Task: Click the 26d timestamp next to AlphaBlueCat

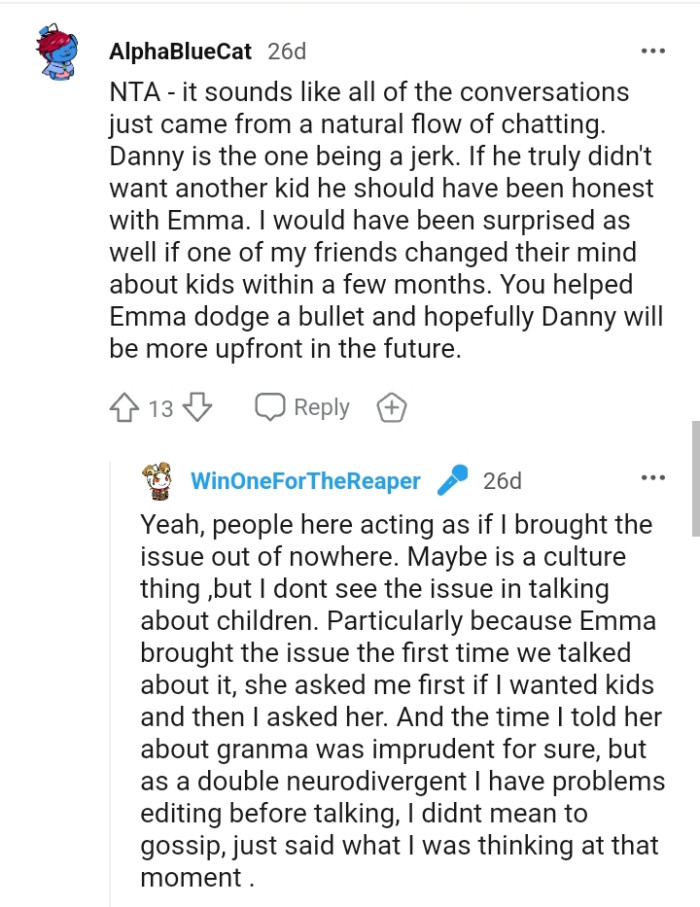Action: click(x=284, y=47)
